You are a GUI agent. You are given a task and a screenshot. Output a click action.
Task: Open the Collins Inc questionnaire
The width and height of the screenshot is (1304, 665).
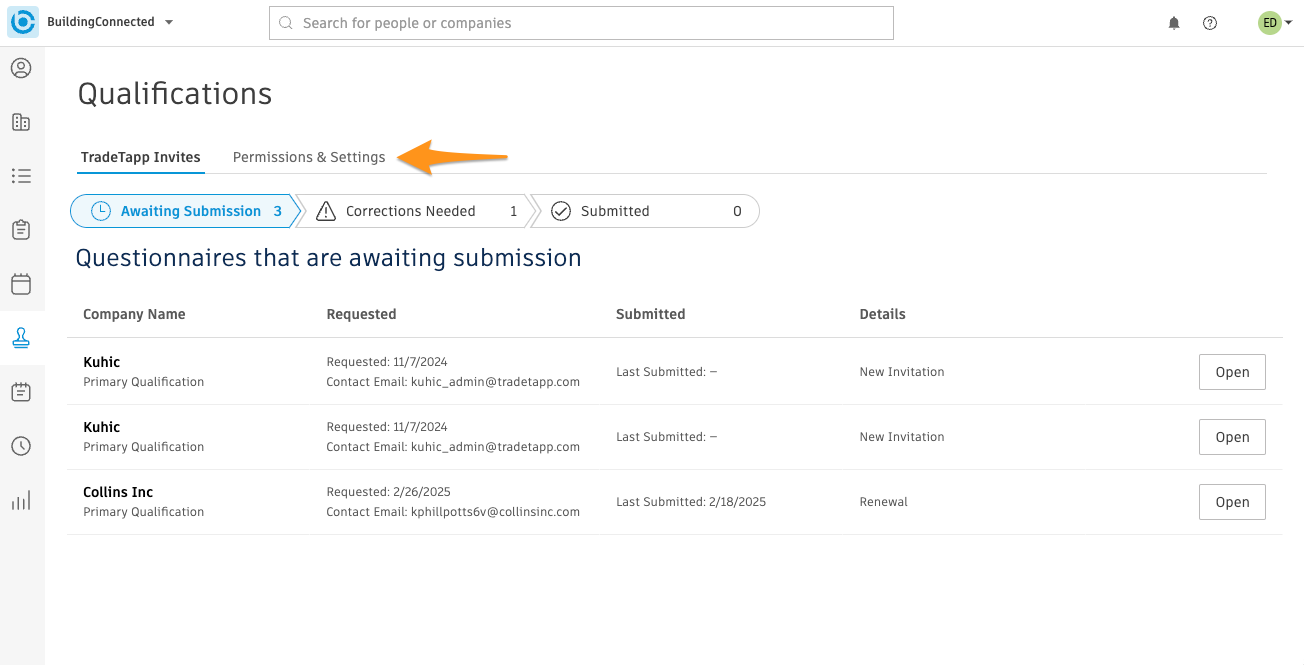(1232, 502)
